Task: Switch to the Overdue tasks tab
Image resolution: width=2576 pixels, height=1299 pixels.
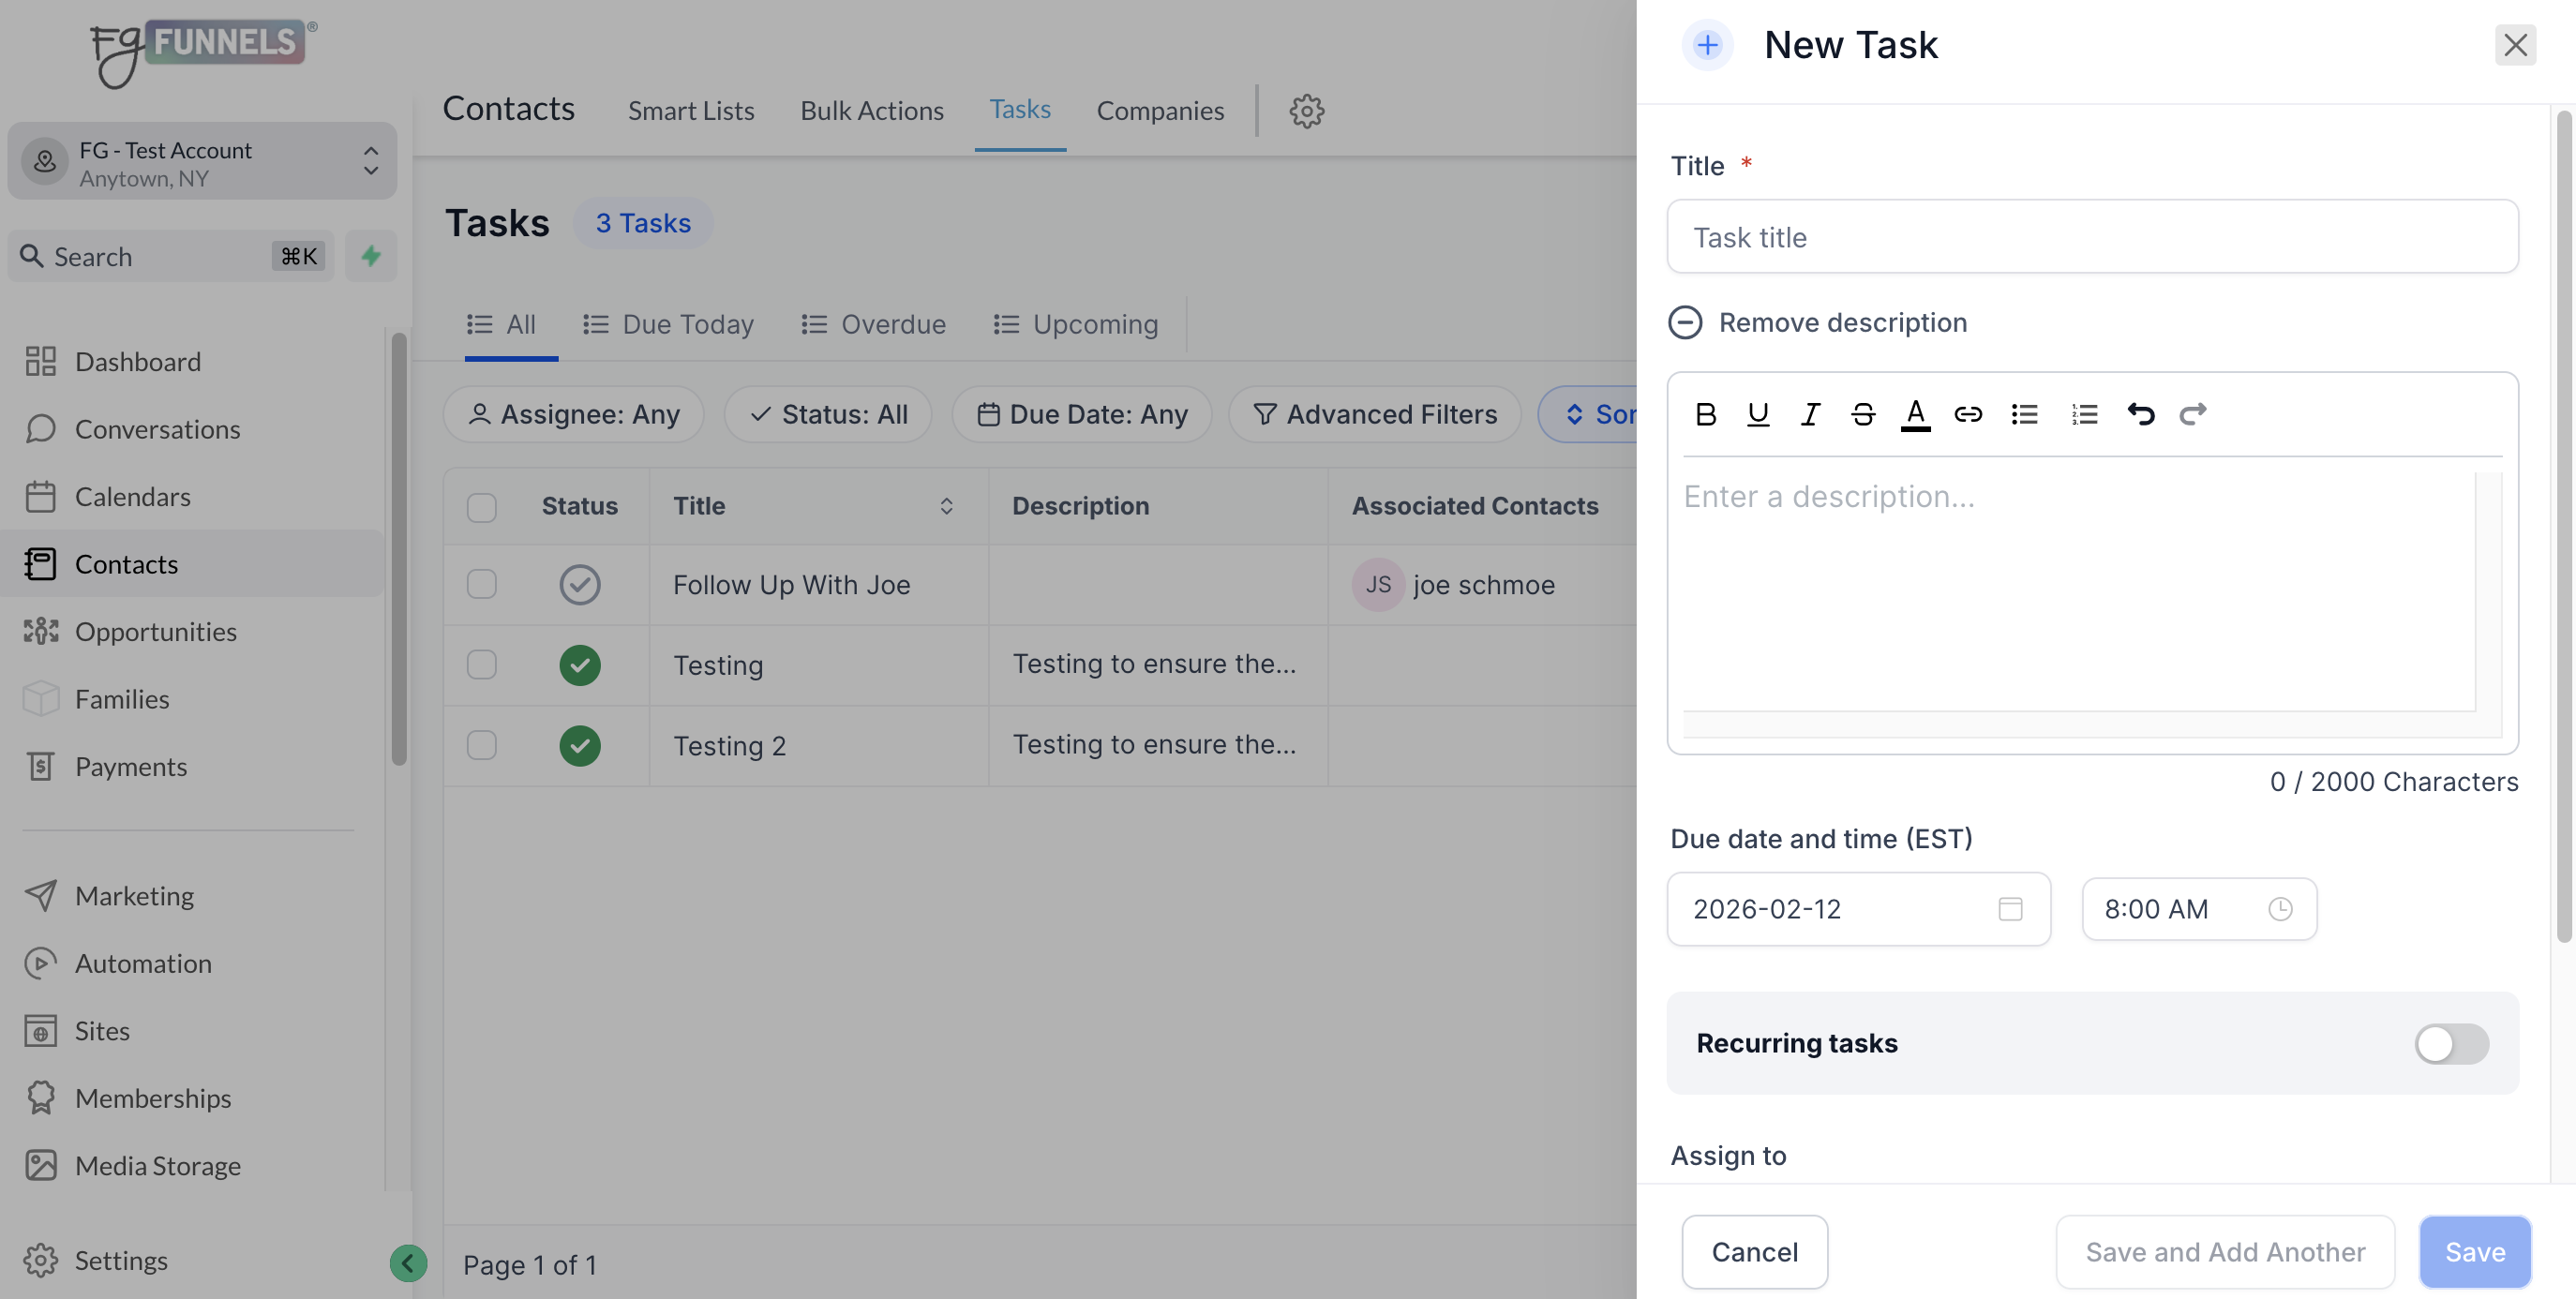Action: tap(873, 324)
